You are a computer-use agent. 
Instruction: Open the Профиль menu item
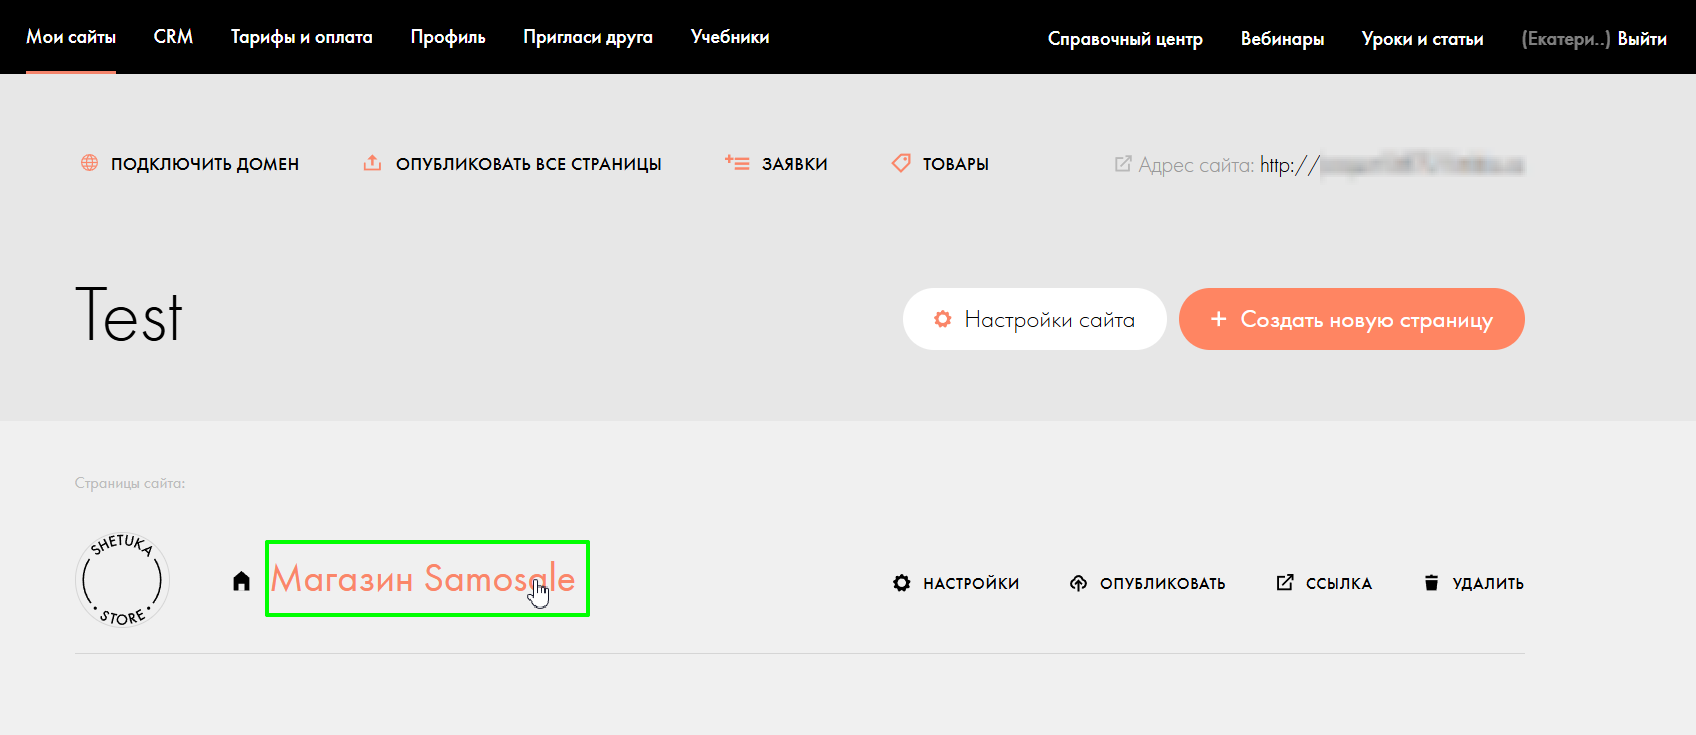[448, 37]
